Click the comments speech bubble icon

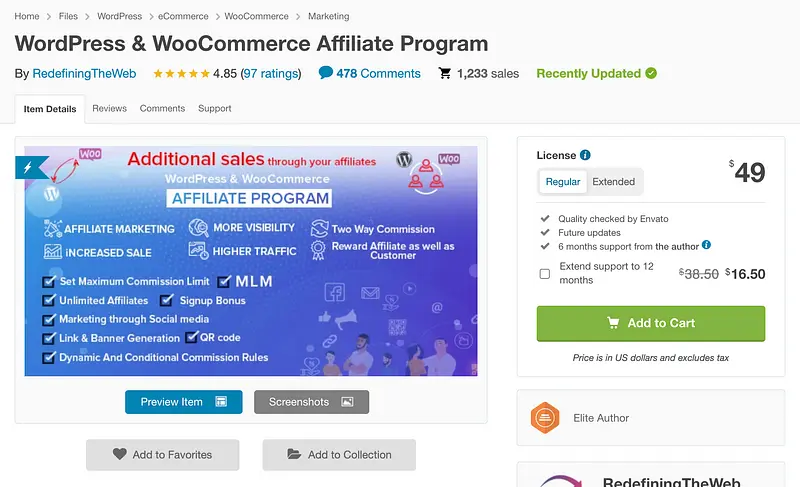click(x=325, y=73)
